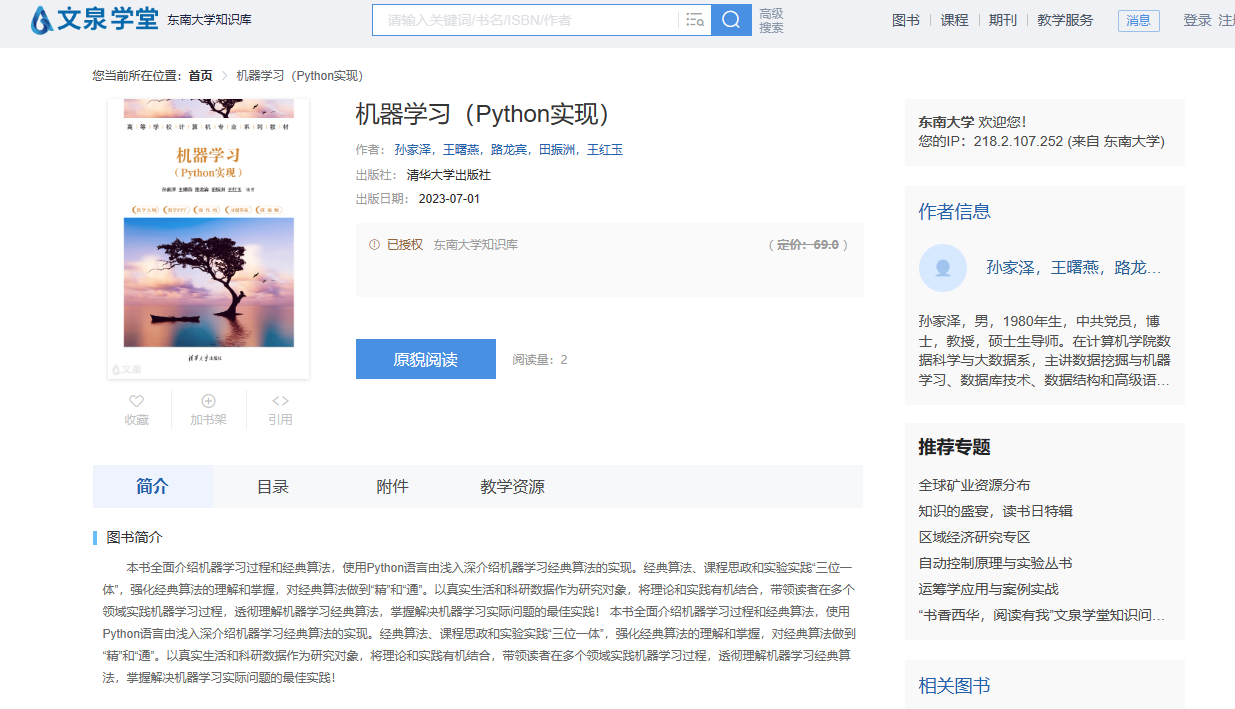Open topic 全球矿业资源分布
The height and width of the screenshot is (709, 1235).
click(x=974, y=485)
